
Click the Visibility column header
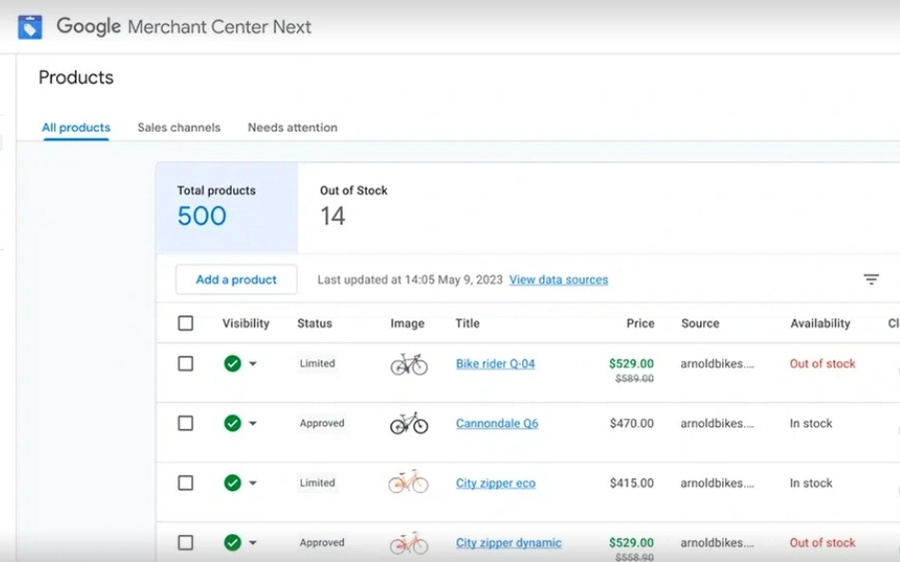246,323
